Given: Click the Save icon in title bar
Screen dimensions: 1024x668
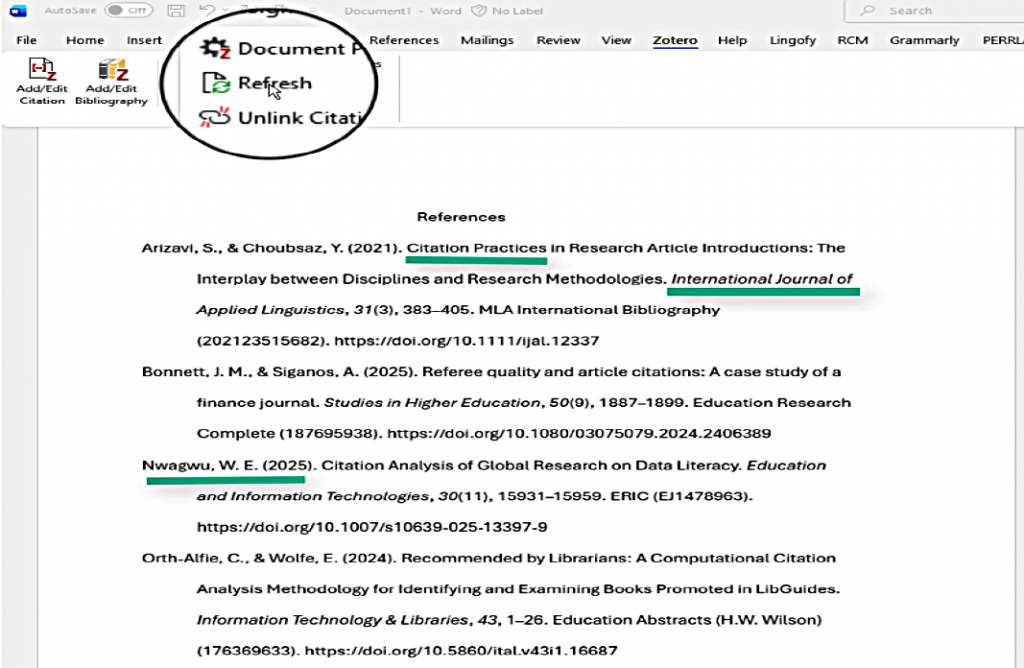Looking at the screenshot, I should [x=176, y=11].
